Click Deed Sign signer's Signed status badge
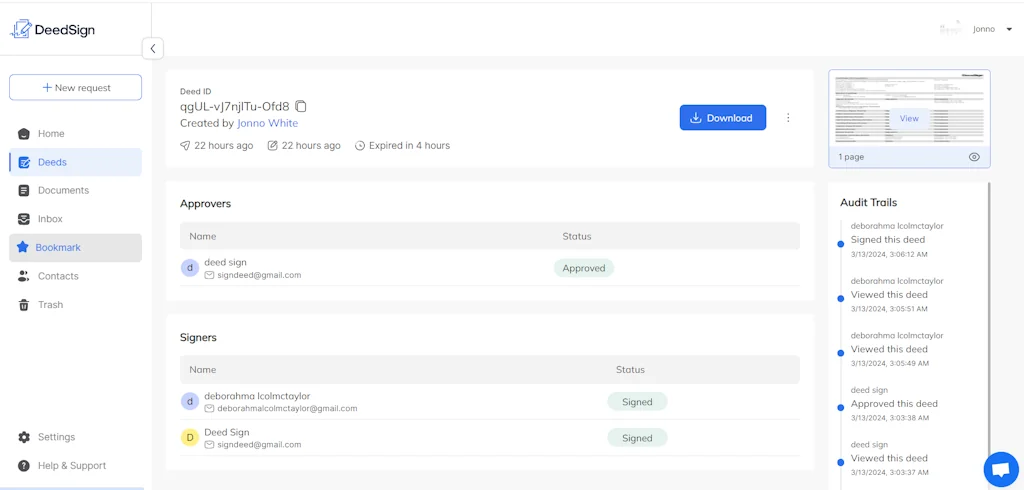1024x490 pixels. coord(637,438)
